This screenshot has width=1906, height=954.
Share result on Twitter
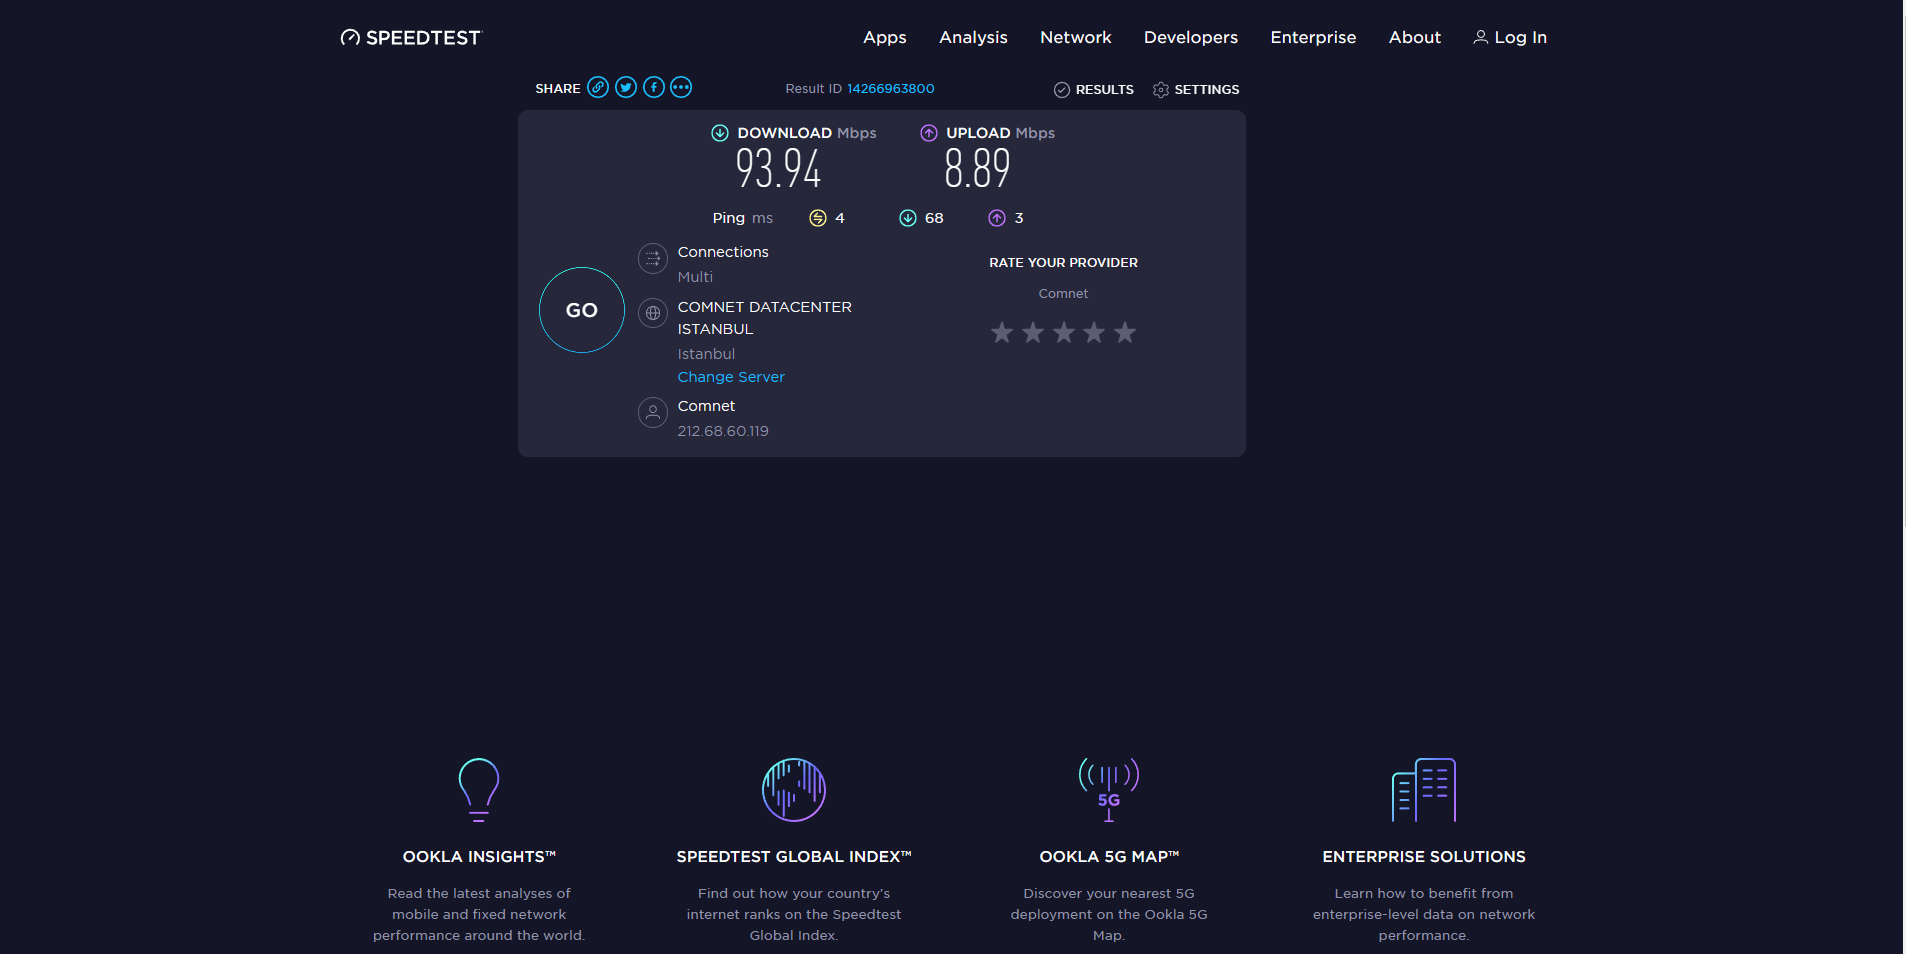click(626, 87)
